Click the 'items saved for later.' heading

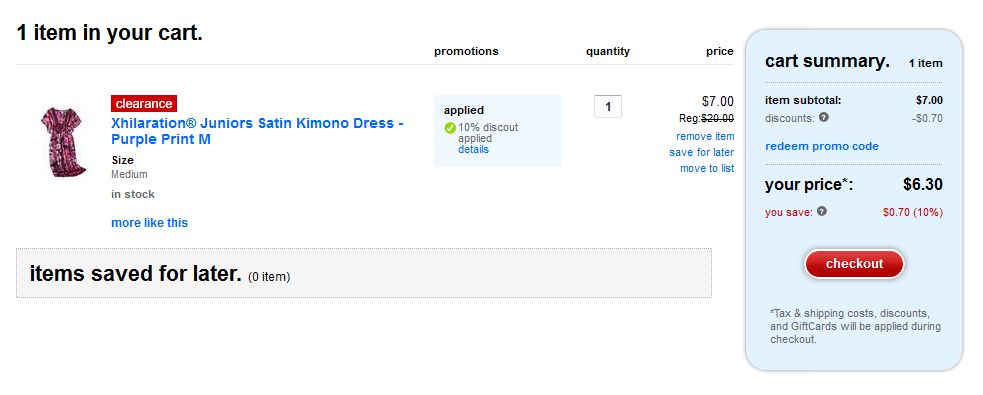pos(135,273)
